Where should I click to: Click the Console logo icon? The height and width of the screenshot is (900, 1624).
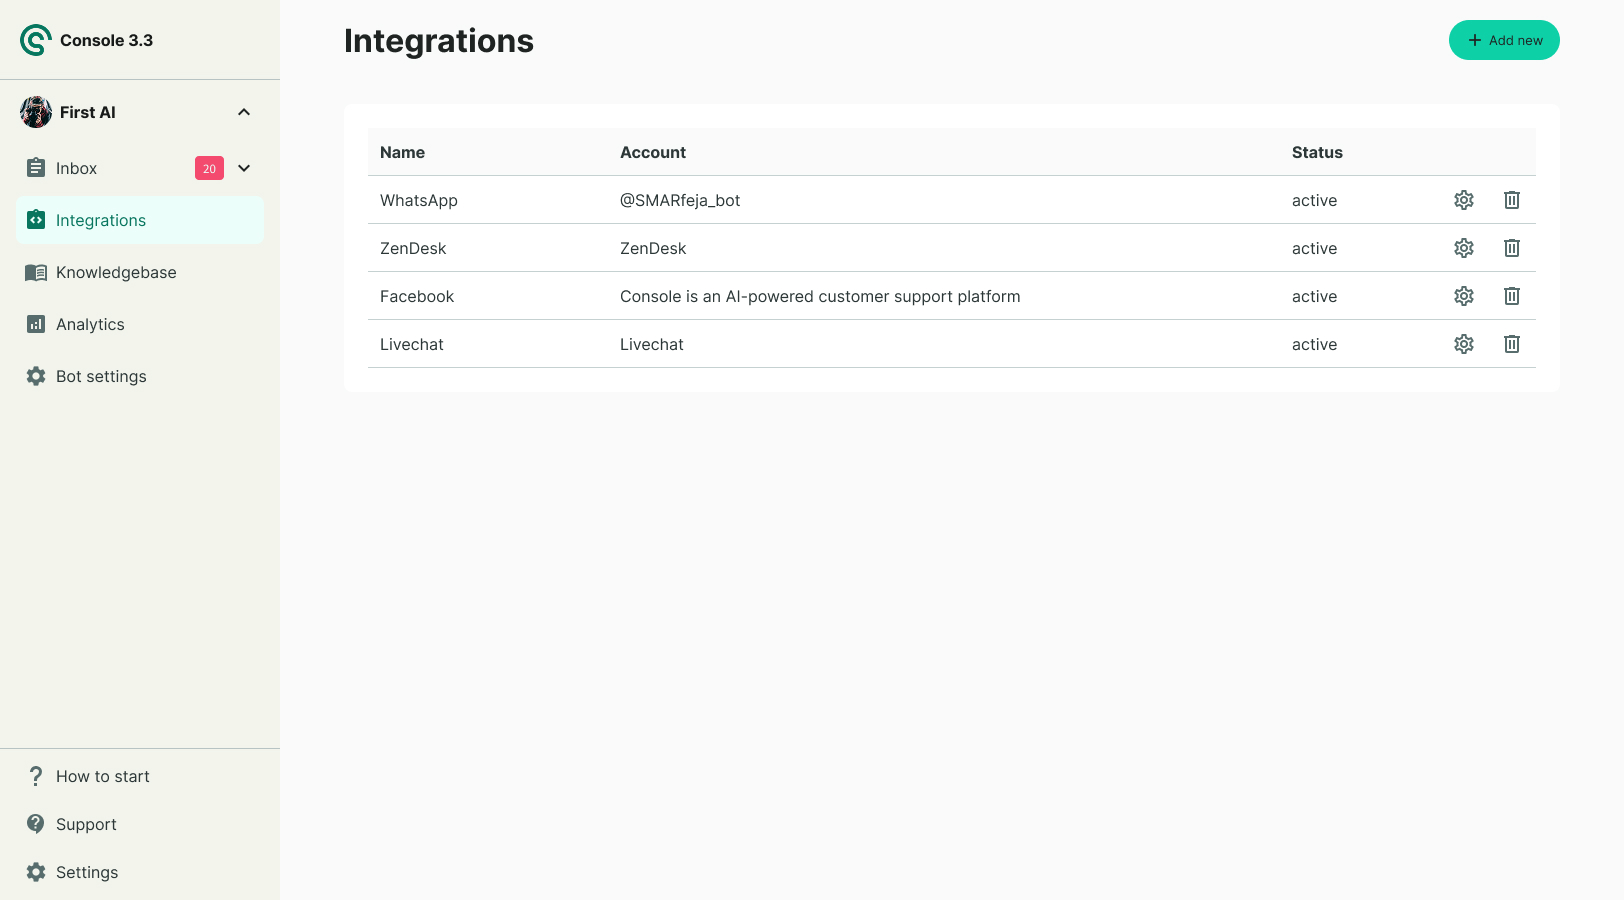coord(35,40)
